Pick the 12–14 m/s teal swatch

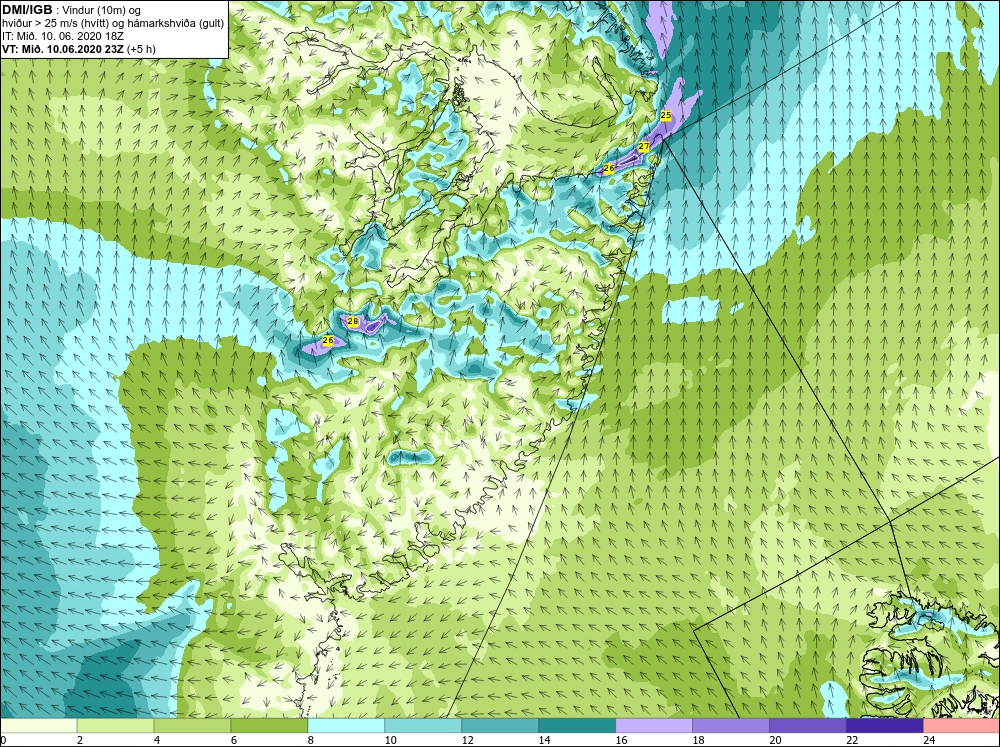[x=500, y=725]
